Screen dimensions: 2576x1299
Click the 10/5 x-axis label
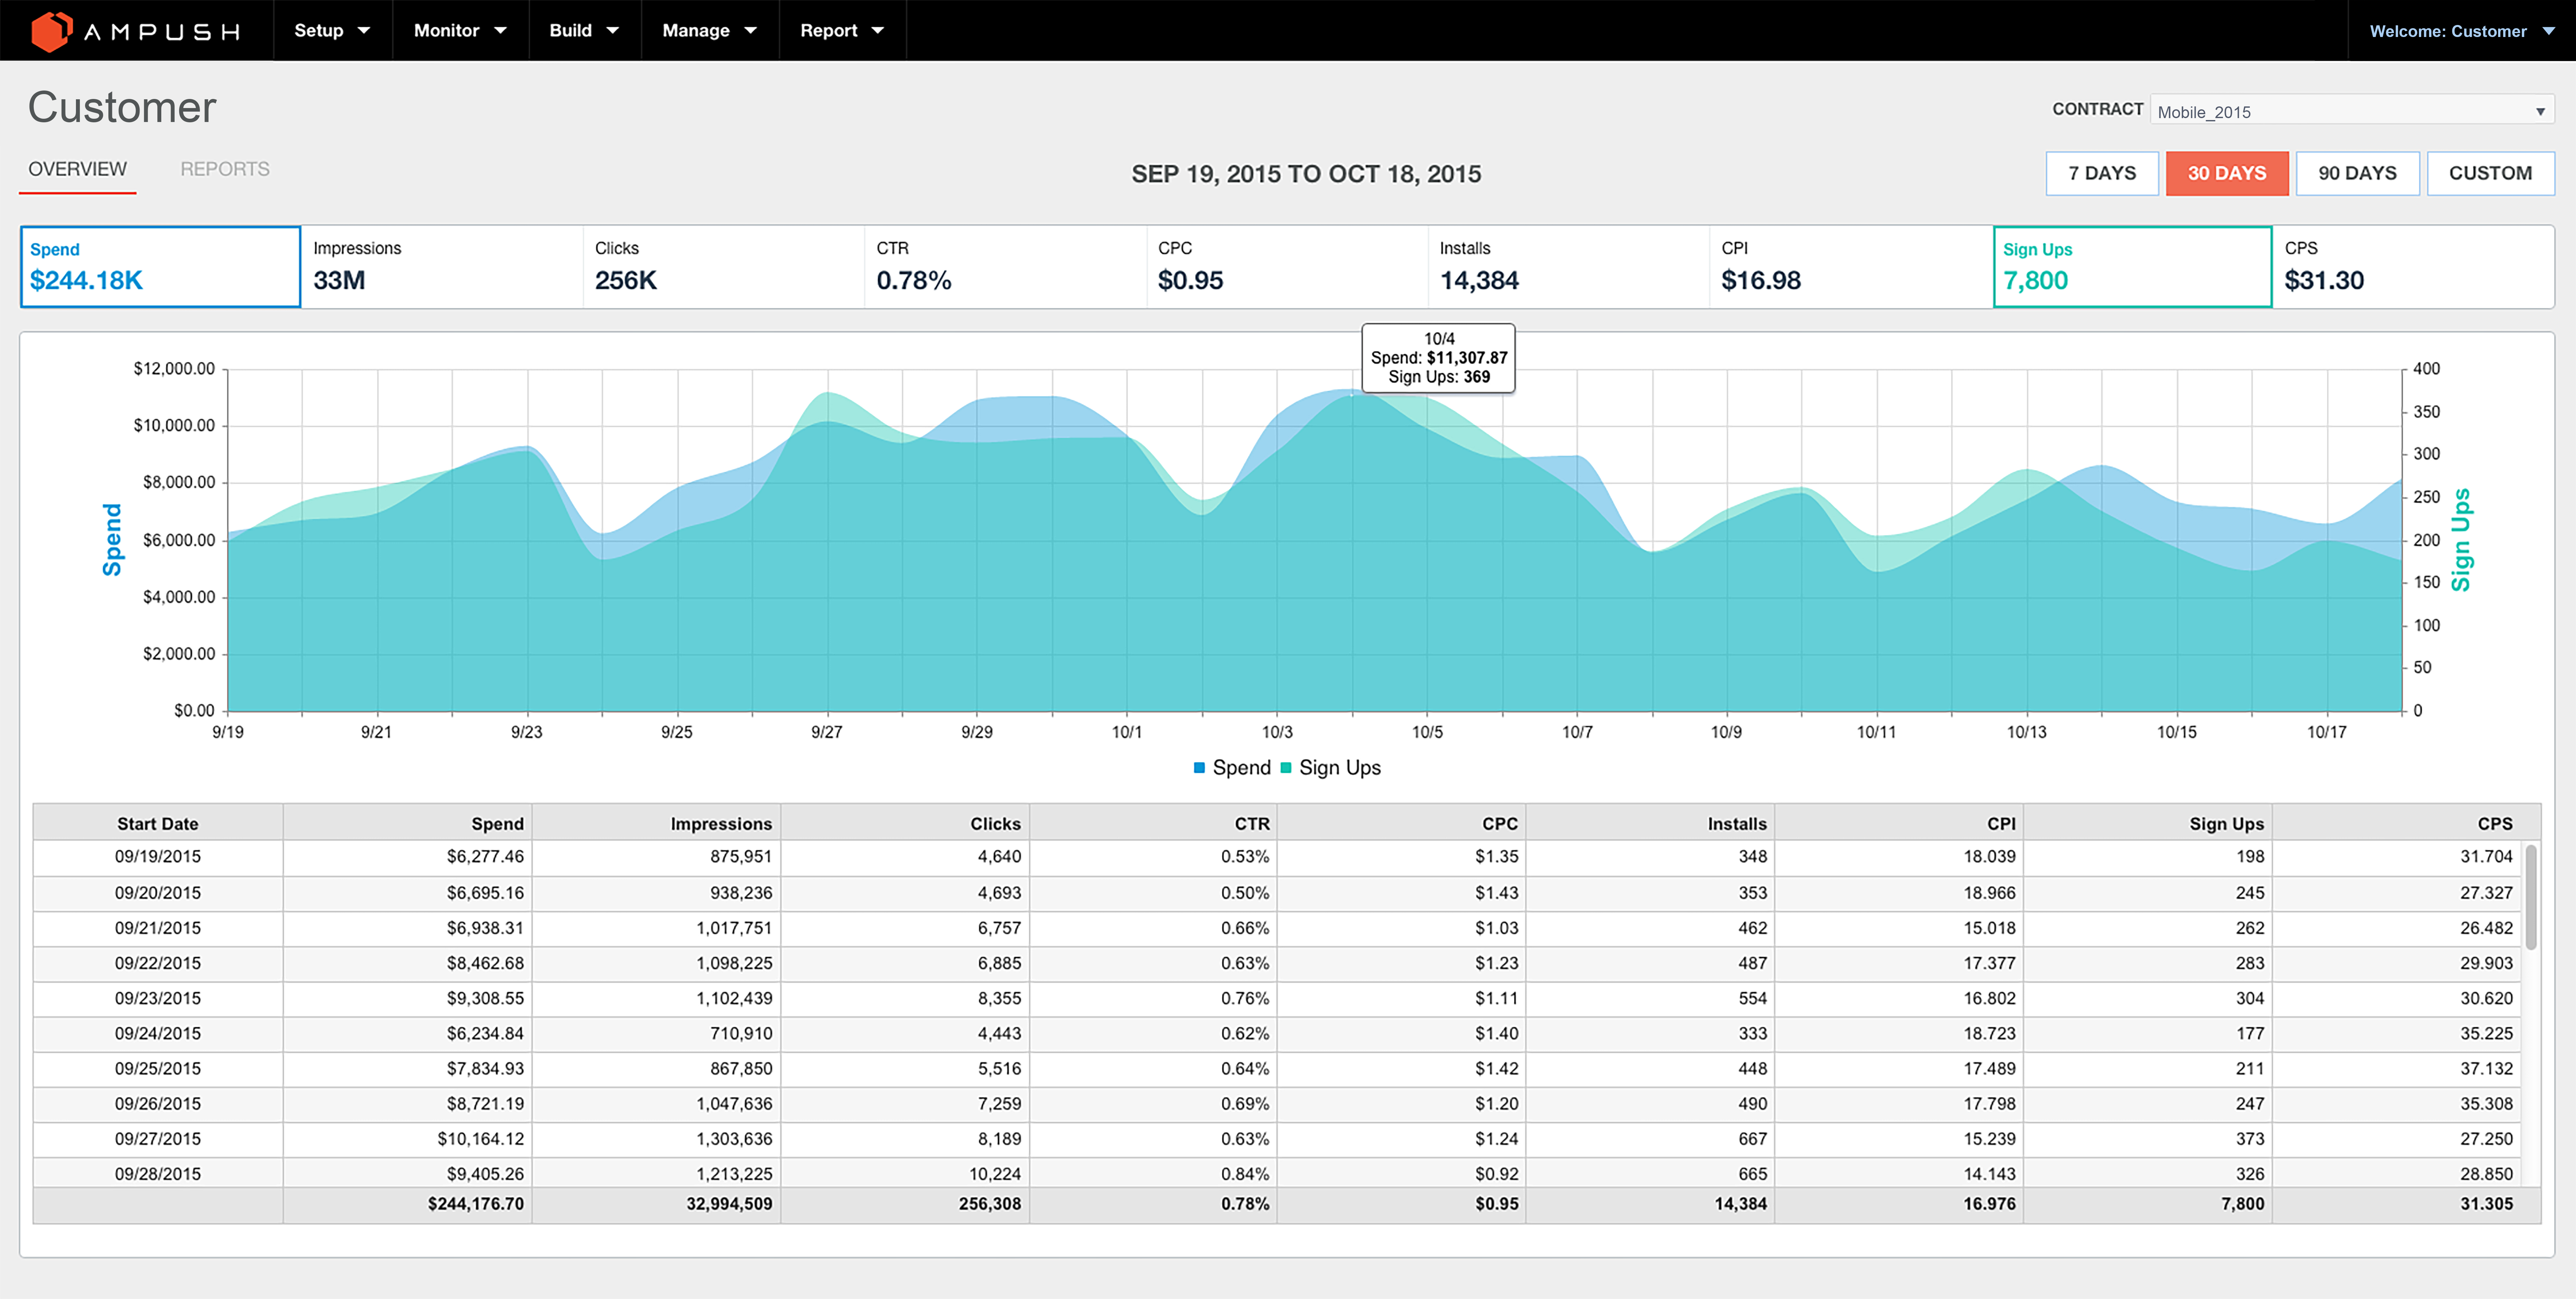pos(1427,732)
